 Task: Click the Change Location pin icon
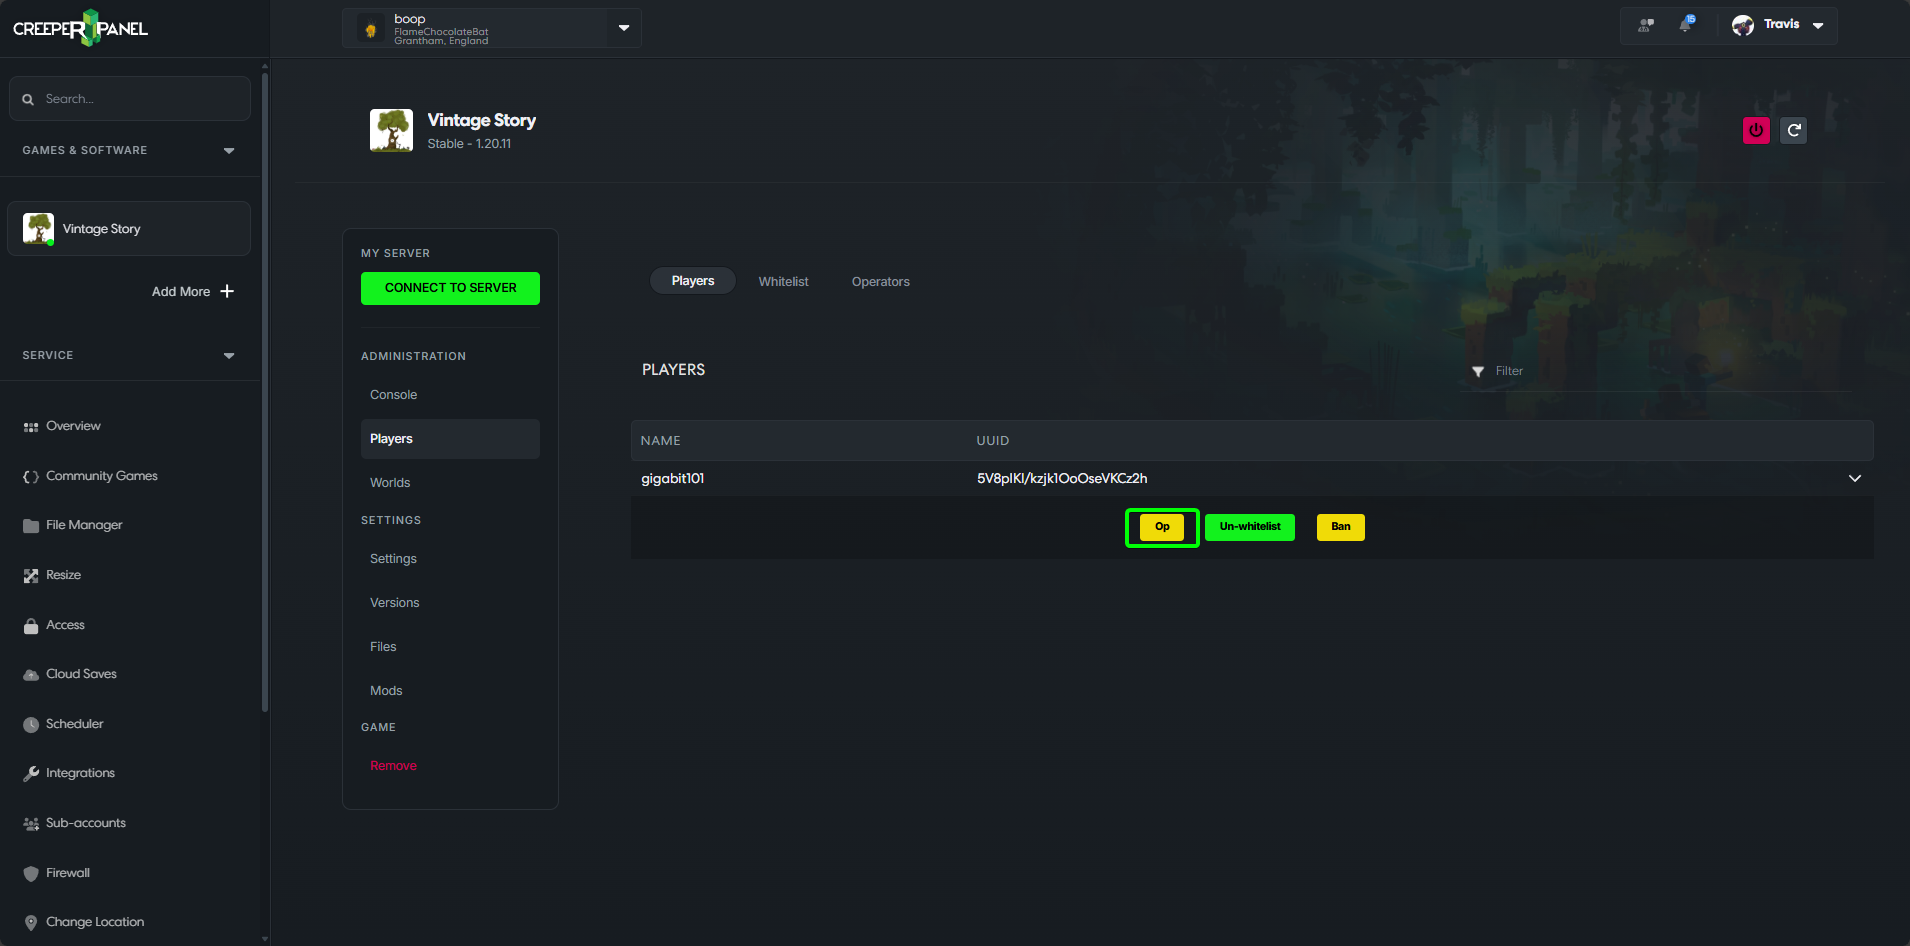pos(31,923)
